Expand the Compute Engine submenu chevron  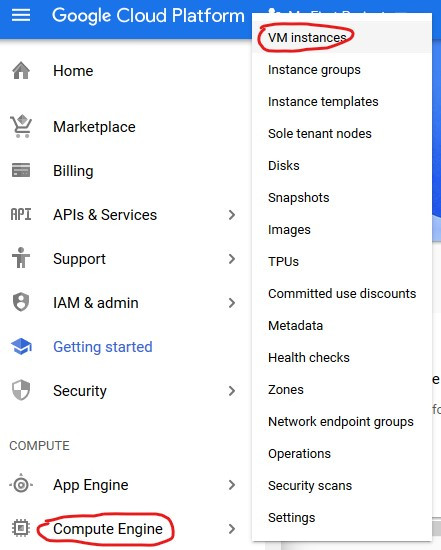(232, 529)
